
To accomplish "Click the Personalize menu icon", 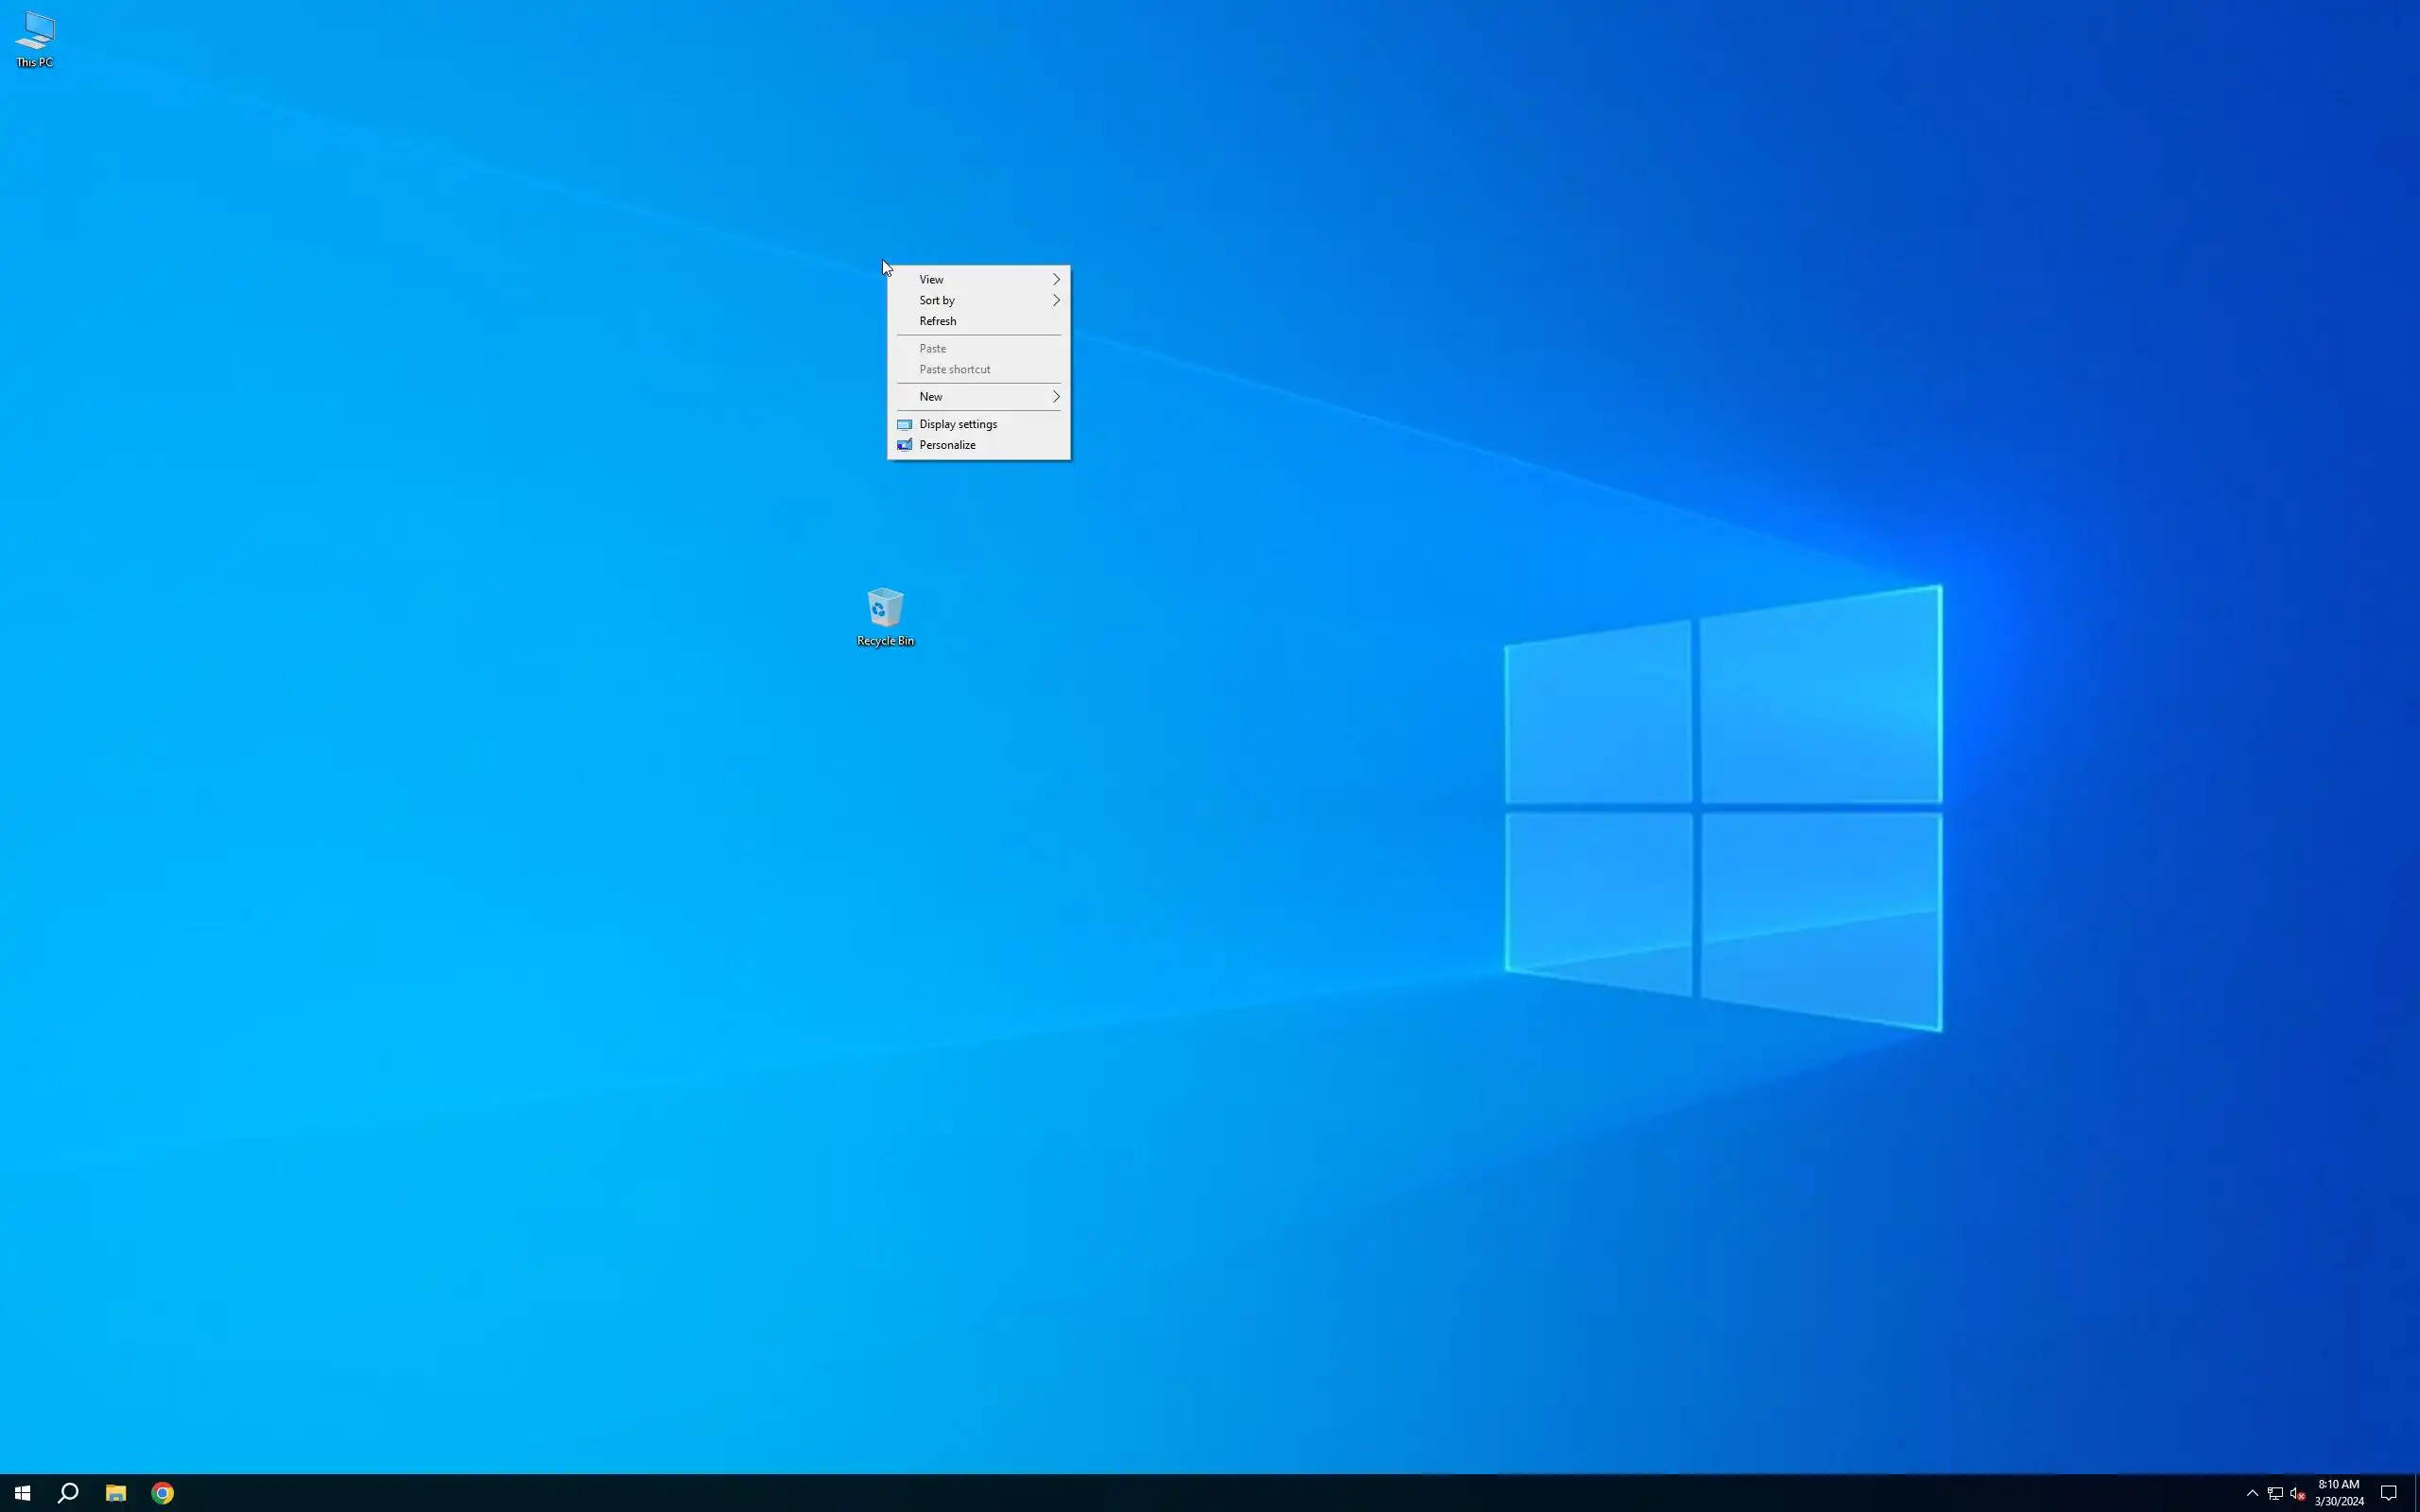I will (x=904, y=445).
